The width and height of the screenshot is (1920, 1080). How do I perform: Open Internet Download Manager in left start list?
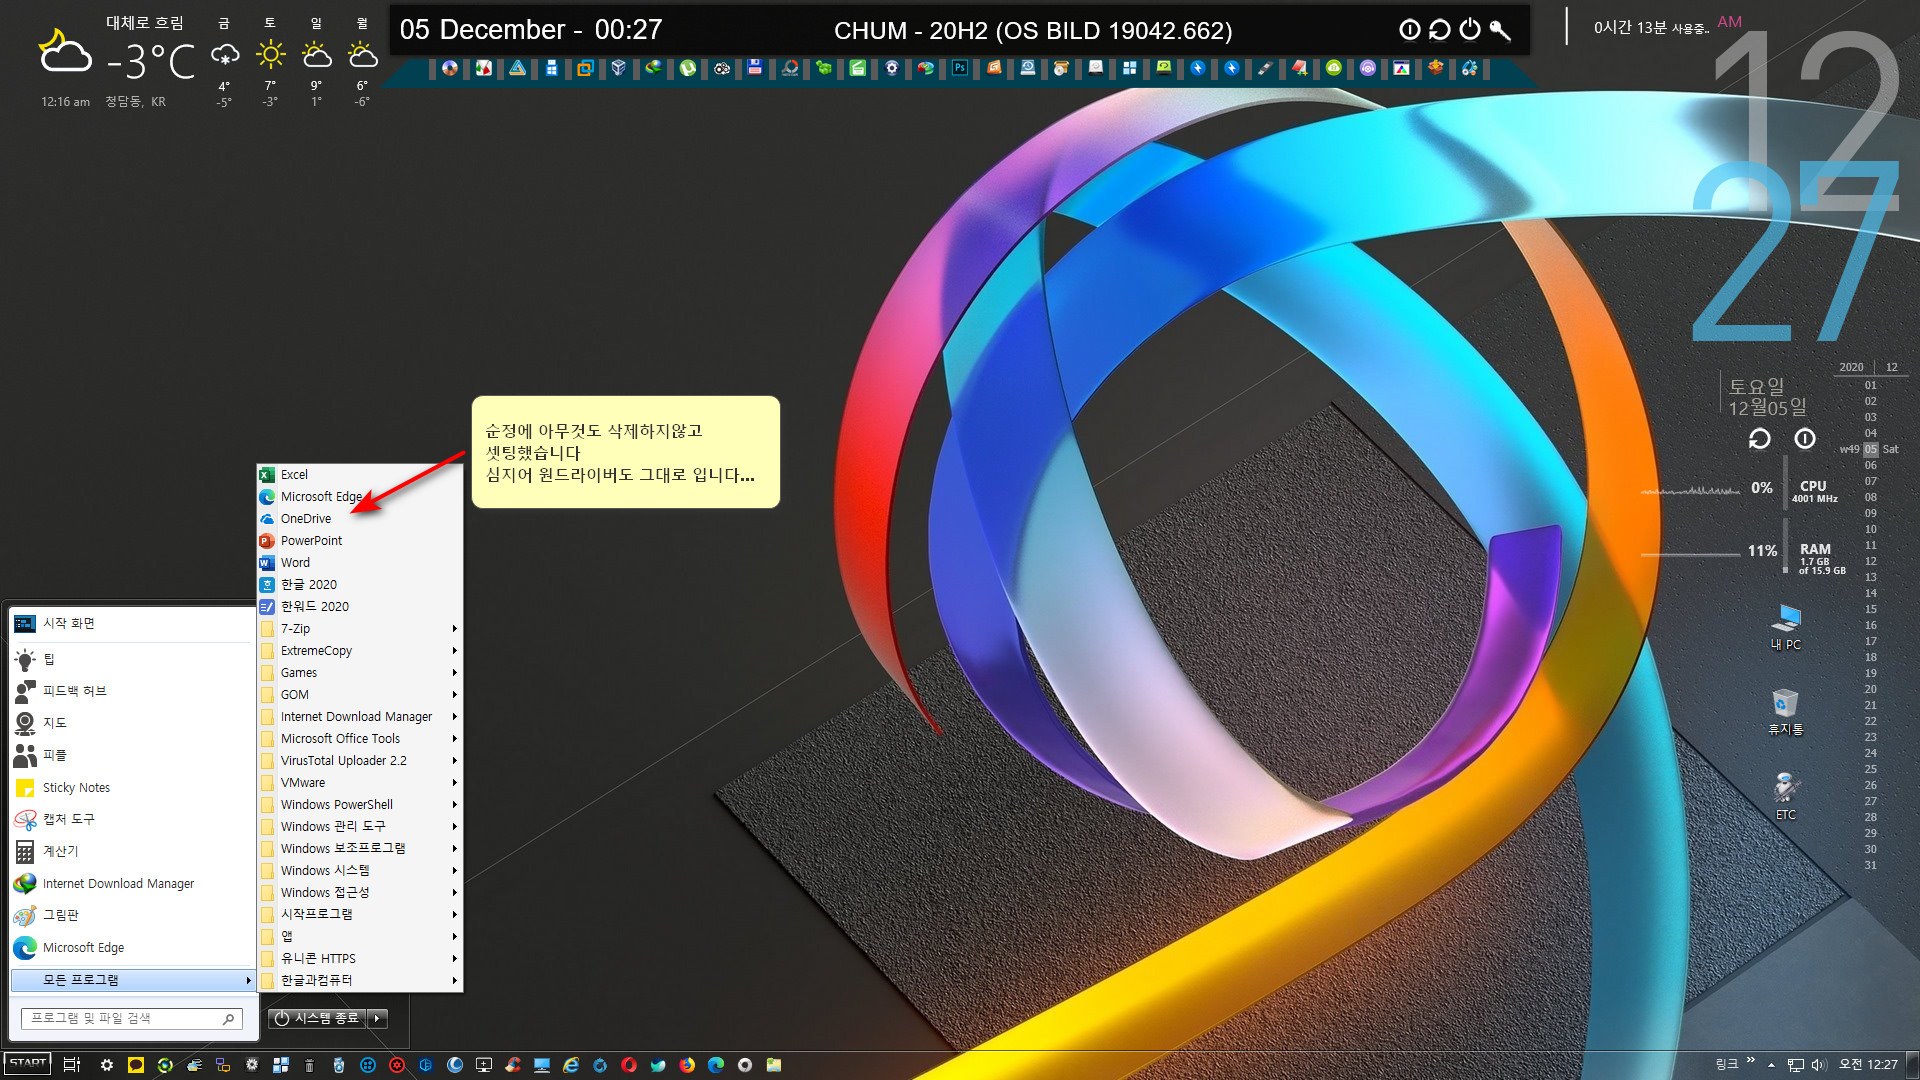coord(132,884)
